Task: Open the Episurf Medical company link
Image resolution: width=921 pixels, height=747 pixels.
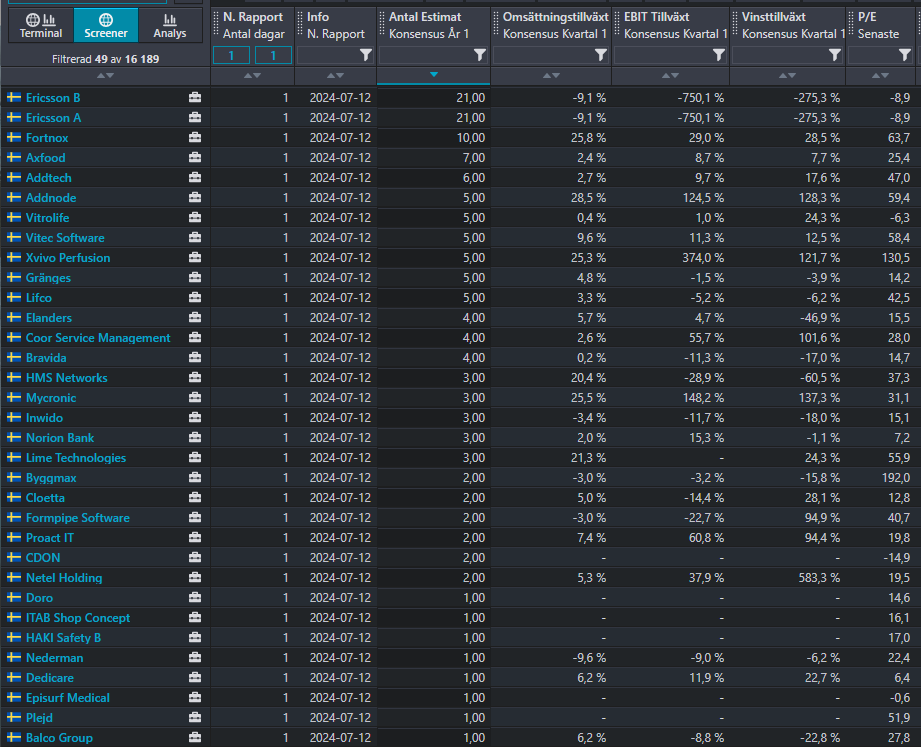Action: [x=68, y=698]
